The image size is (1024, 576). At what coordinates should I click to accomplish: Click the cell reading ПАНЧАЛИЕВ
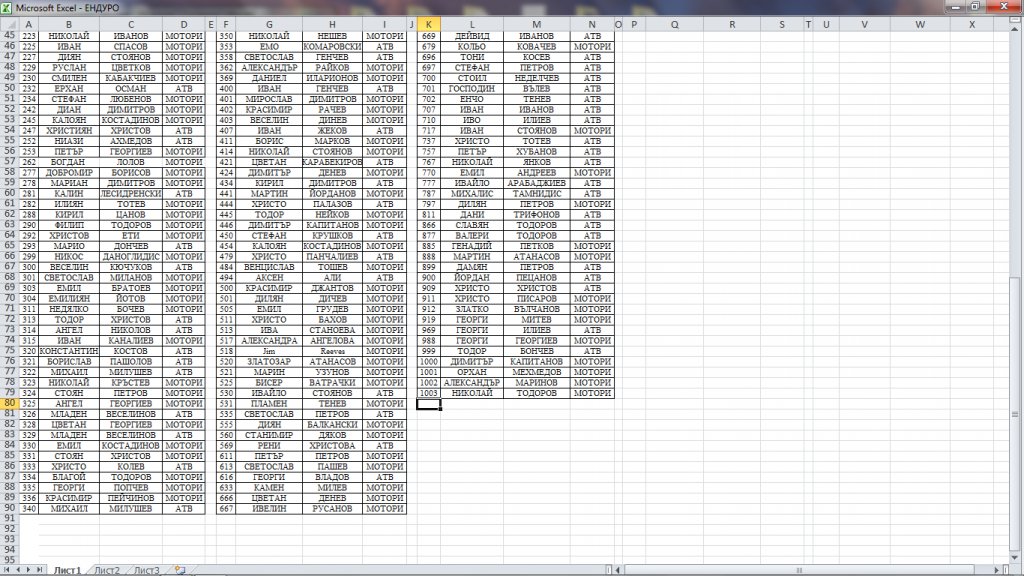pos(332,257)
